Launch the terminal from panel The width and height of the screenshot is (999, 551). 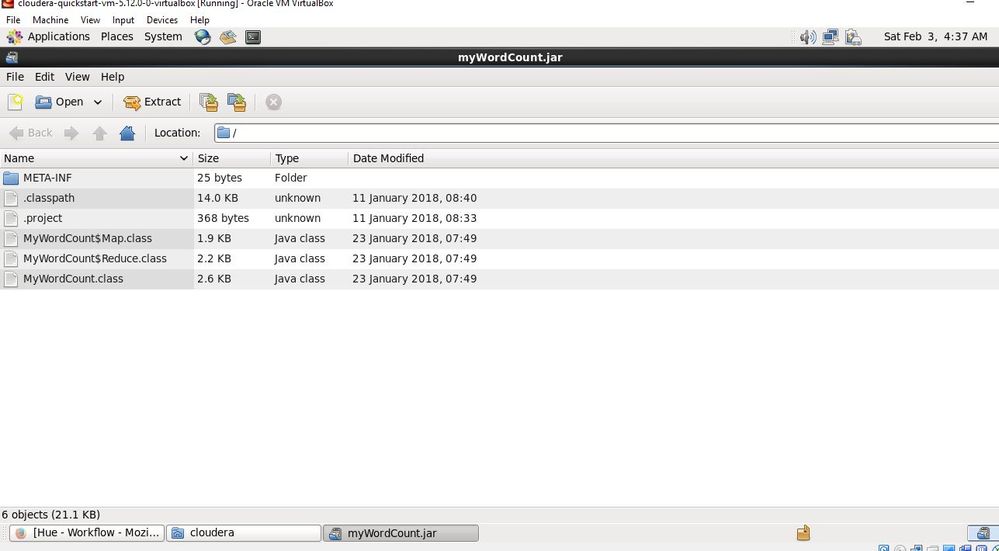(253, 37)
